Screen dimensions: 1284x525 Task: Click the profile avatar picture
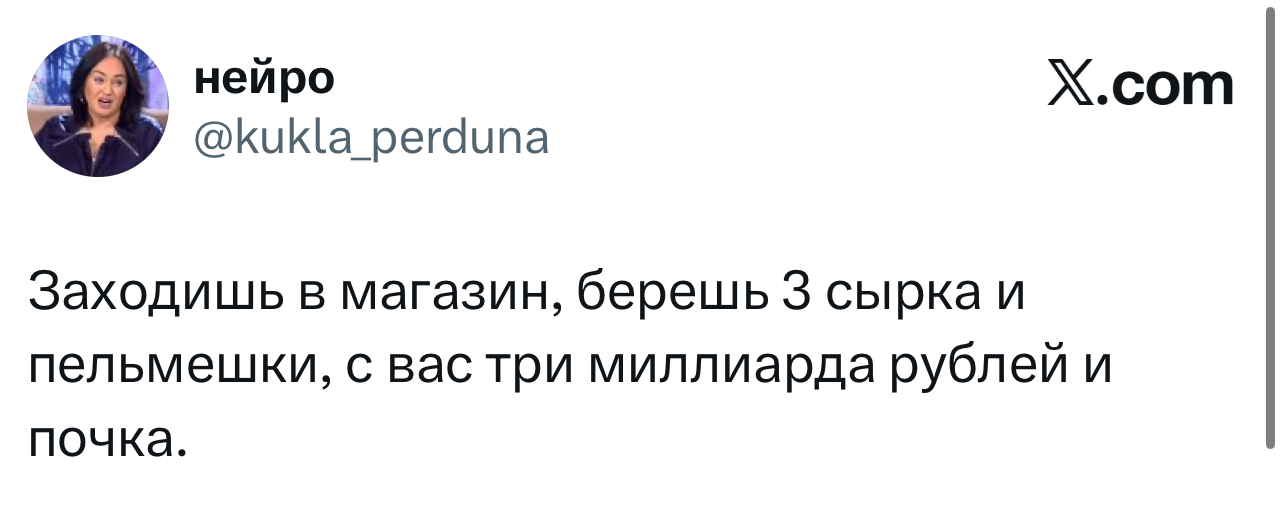coord(98,106)
